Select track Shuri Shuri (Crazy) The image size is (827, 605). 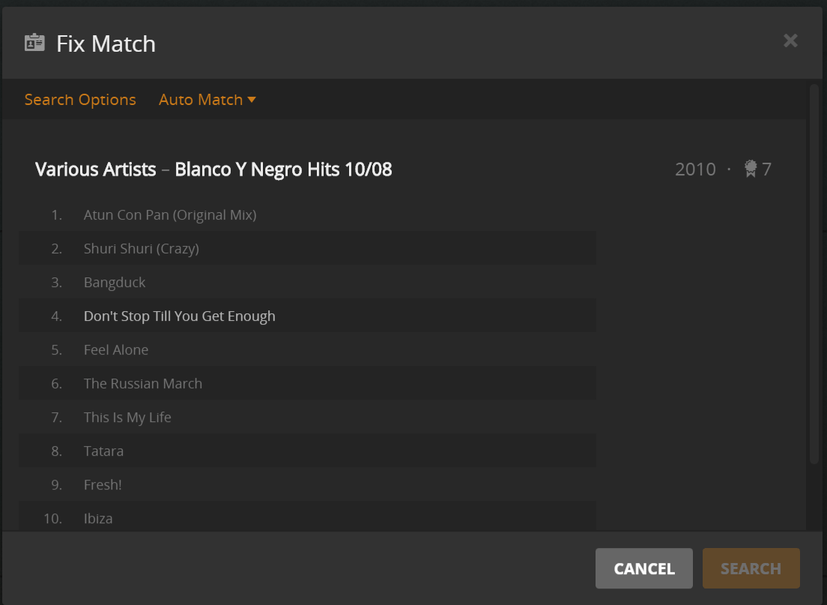[x=141, y=249]
